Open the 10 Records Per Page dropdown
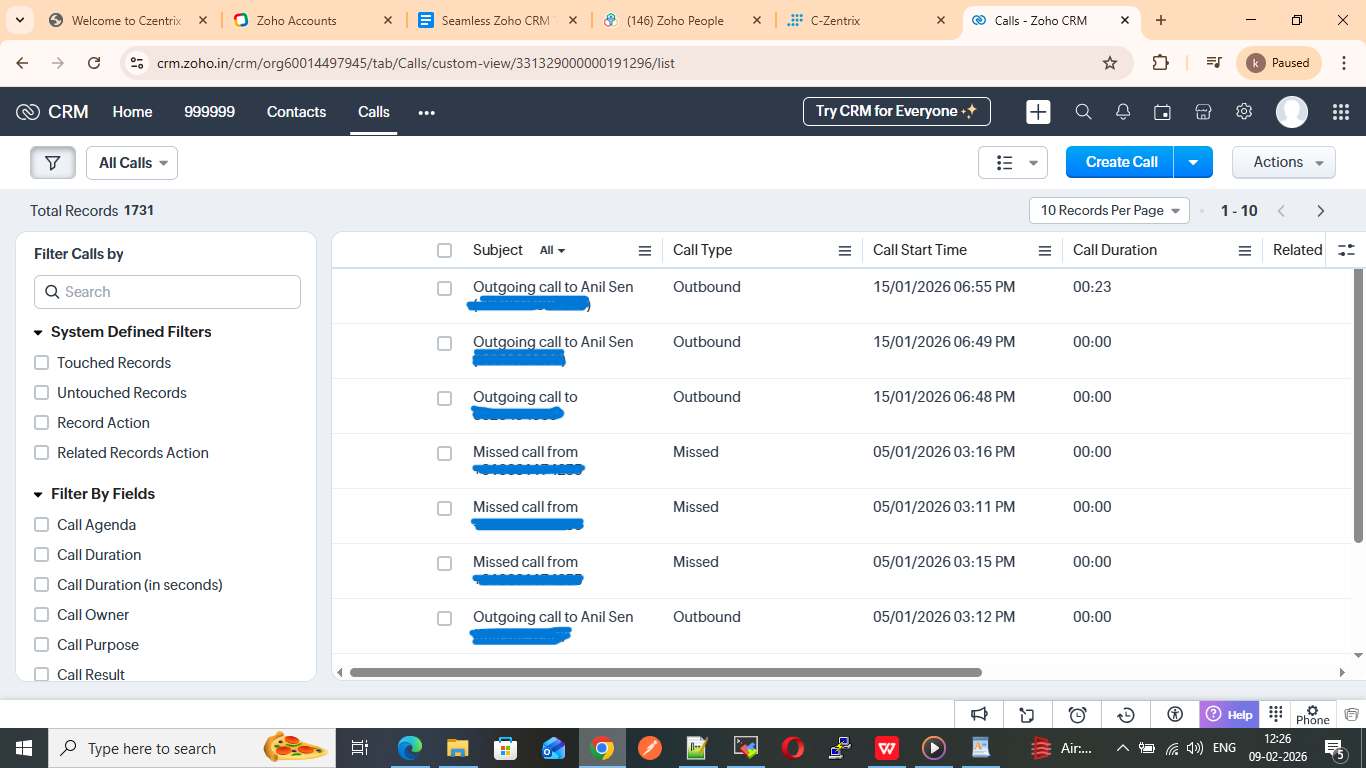 [x=1108, y=211]
